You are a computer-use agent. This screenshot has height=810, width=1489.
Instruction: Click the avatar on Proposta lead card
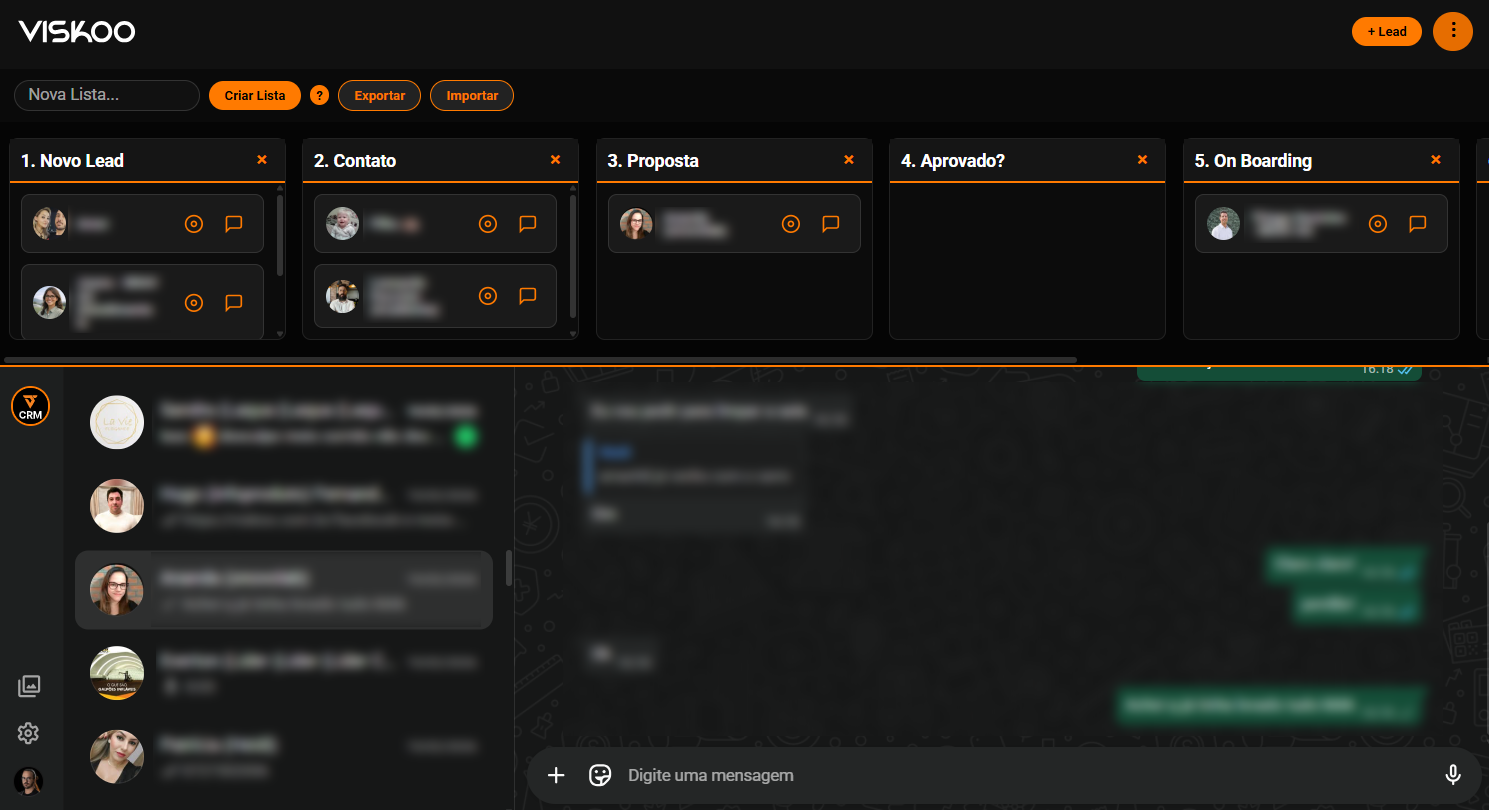click(x=636, y=224)
